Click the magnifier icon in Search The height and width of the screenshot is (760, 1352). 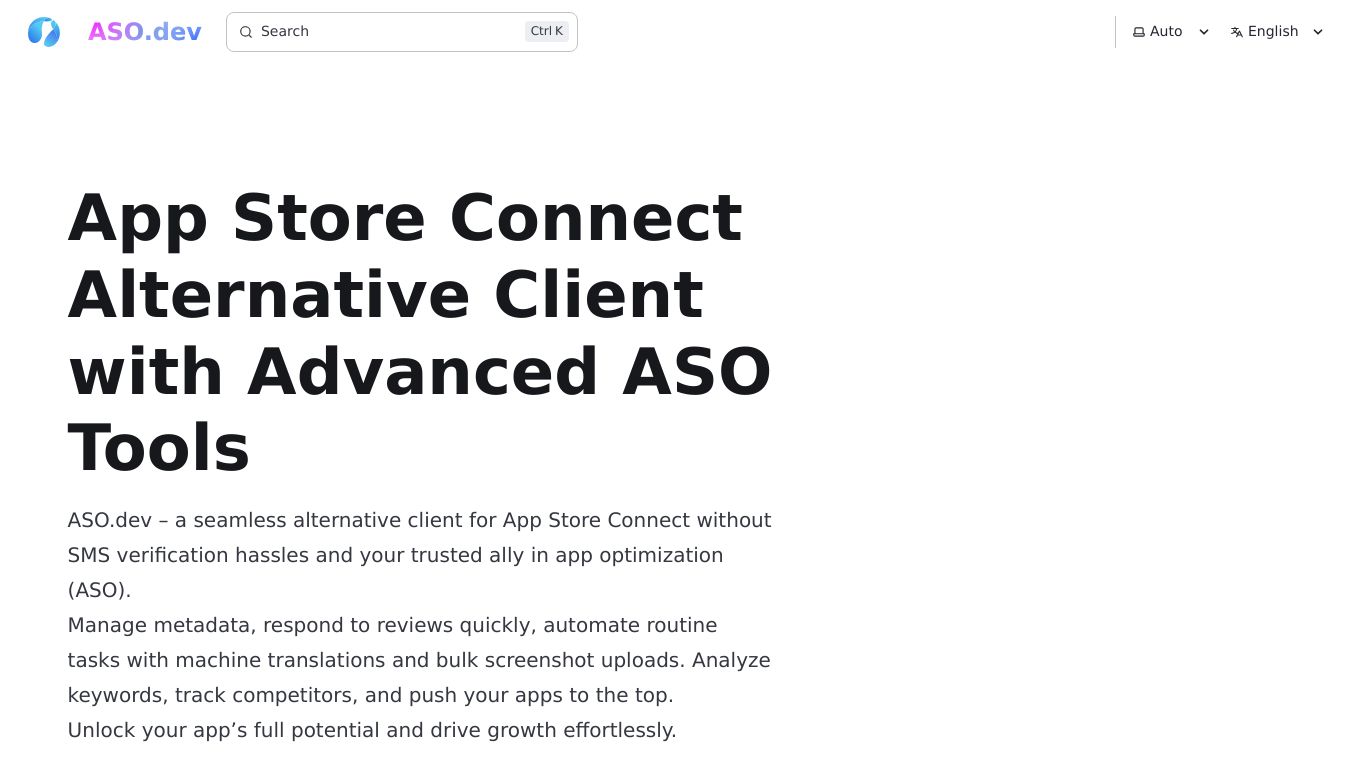(x=246, y=32)
